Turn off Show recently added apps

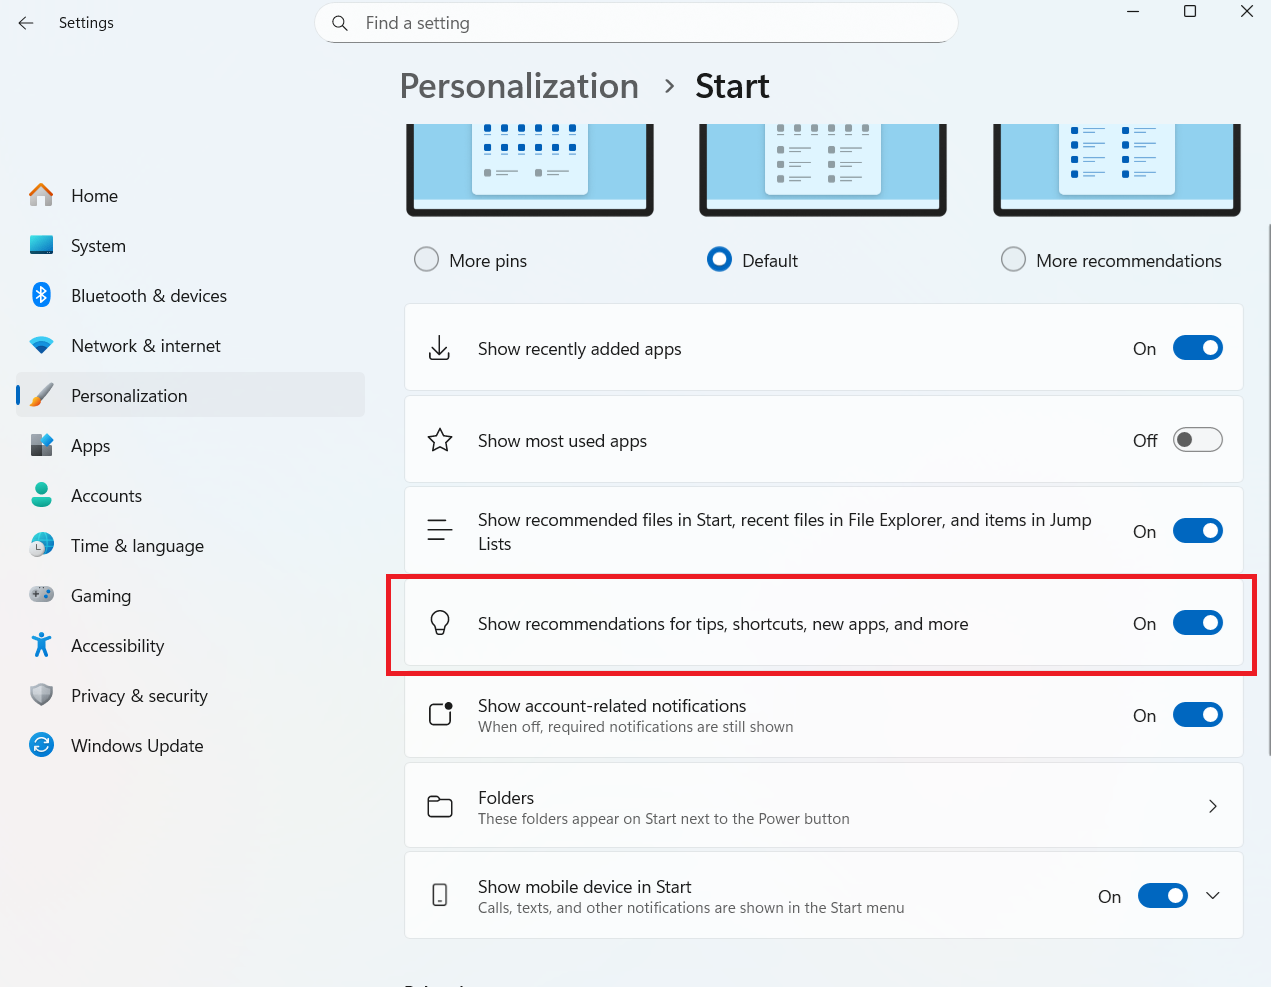tap(1197, 348)
